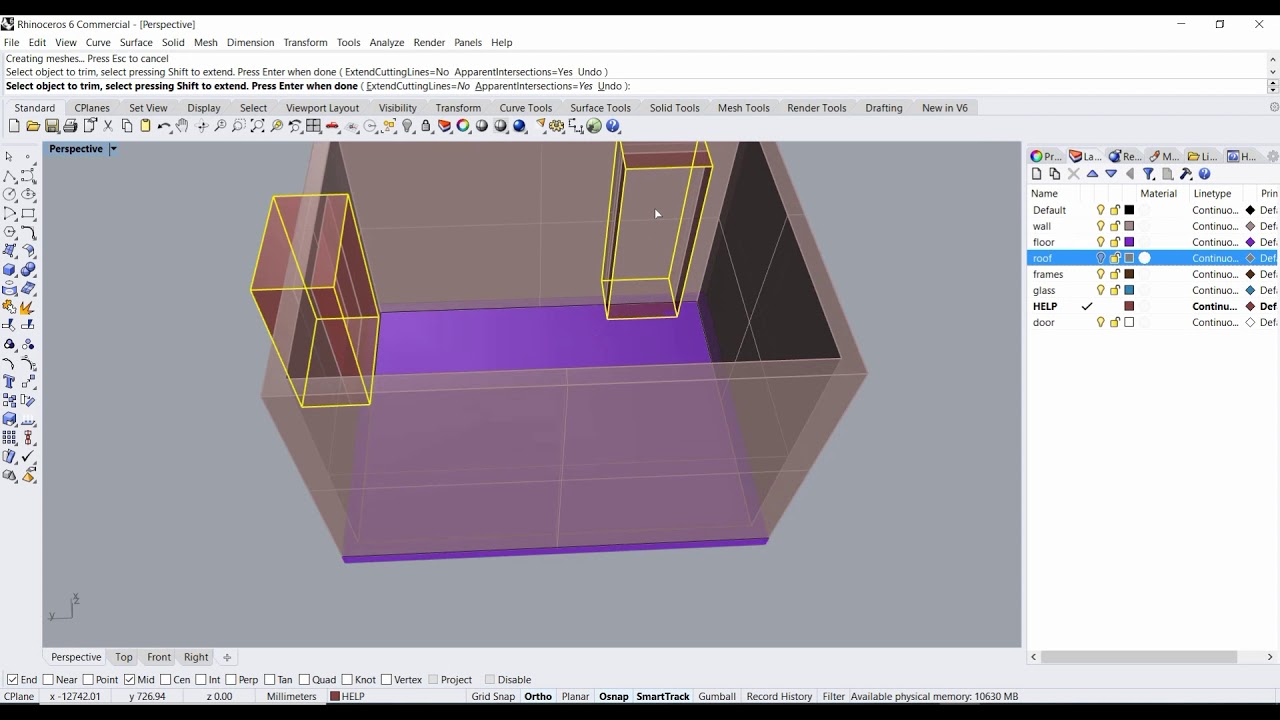This screenshot has width=1280, height=720.
Task: Click the New Layer icon in Layers panel
Action: (x=1036, y=174)
